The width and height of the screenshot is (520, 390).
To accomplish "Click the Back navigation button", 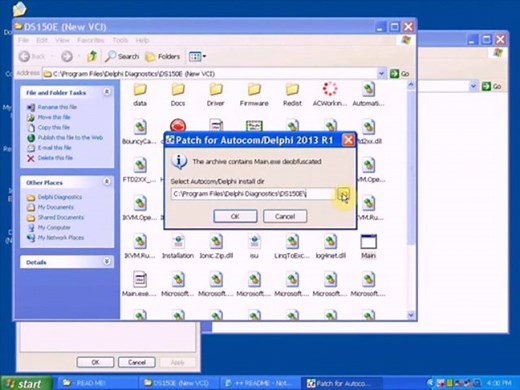I will coord(32,57).
